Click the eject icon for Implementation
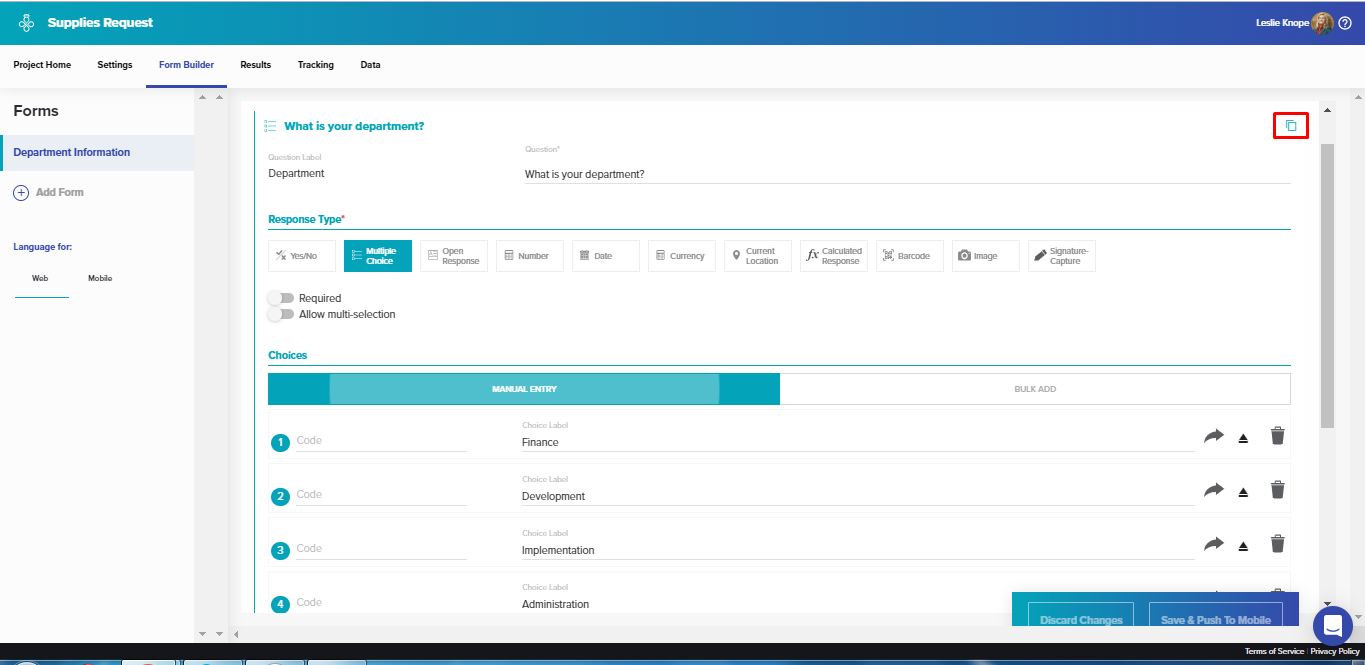 pos(1243,546)
